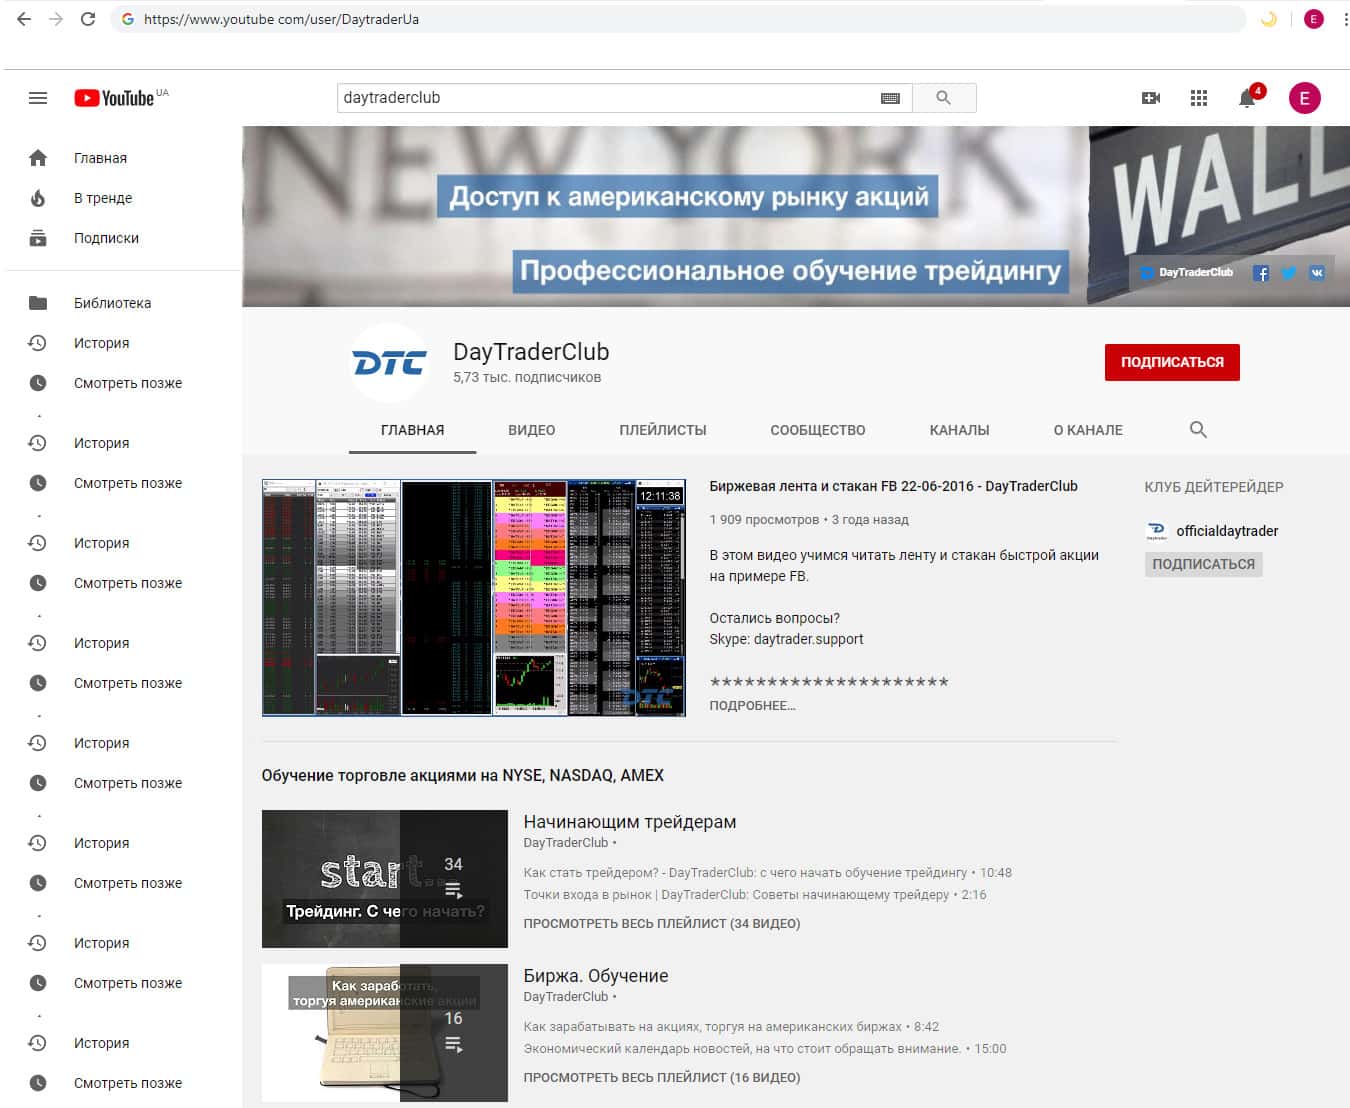This screenshot has height=1108, width=1350.
Task: Play the featured FB video thumbnail
Action: [x=473, y=597]
